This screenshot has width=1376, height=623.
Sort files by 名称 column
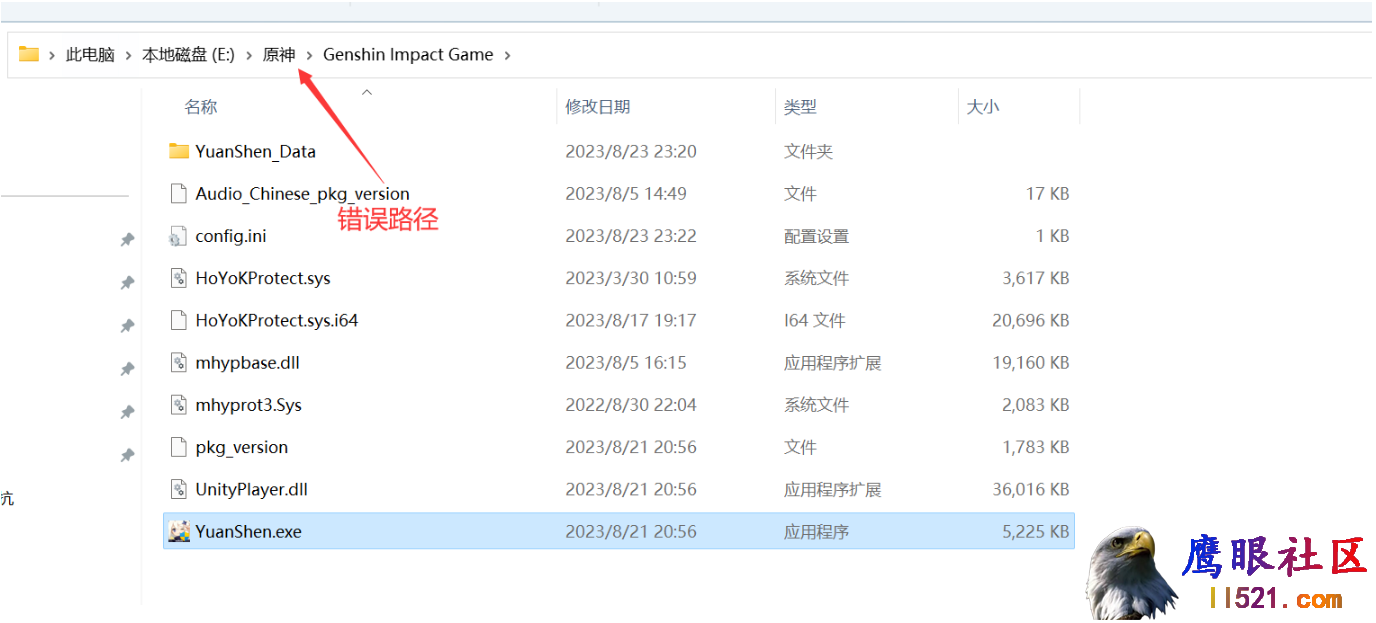click(x=201, y=107)
